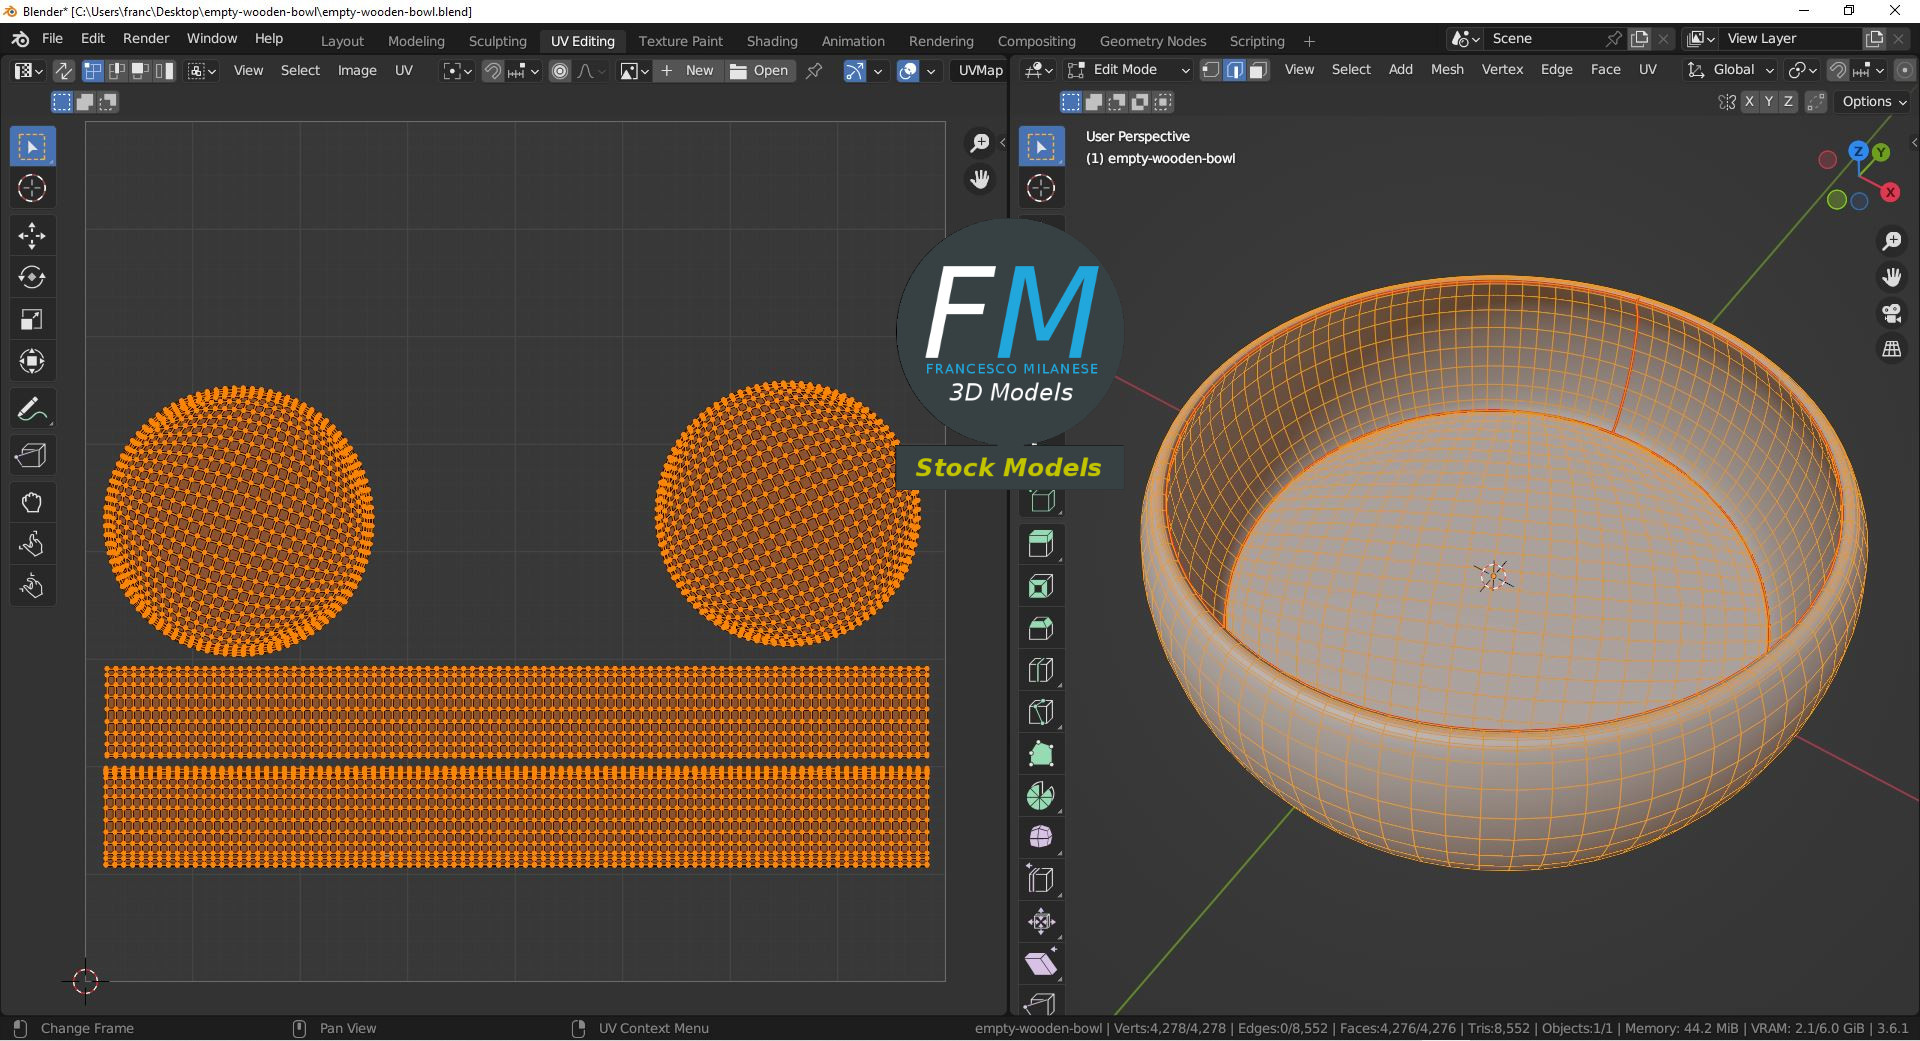Click the Open image button
The image size is (1920, 1041).
760,70
